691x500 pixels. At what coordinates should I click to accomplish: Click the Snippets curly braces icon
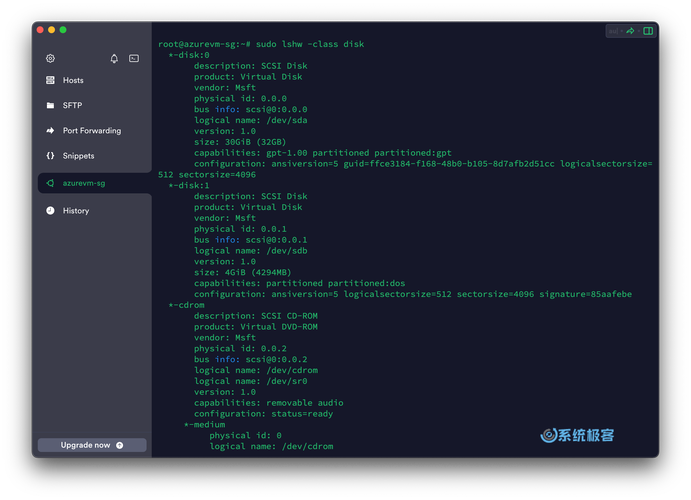point(51,156)
